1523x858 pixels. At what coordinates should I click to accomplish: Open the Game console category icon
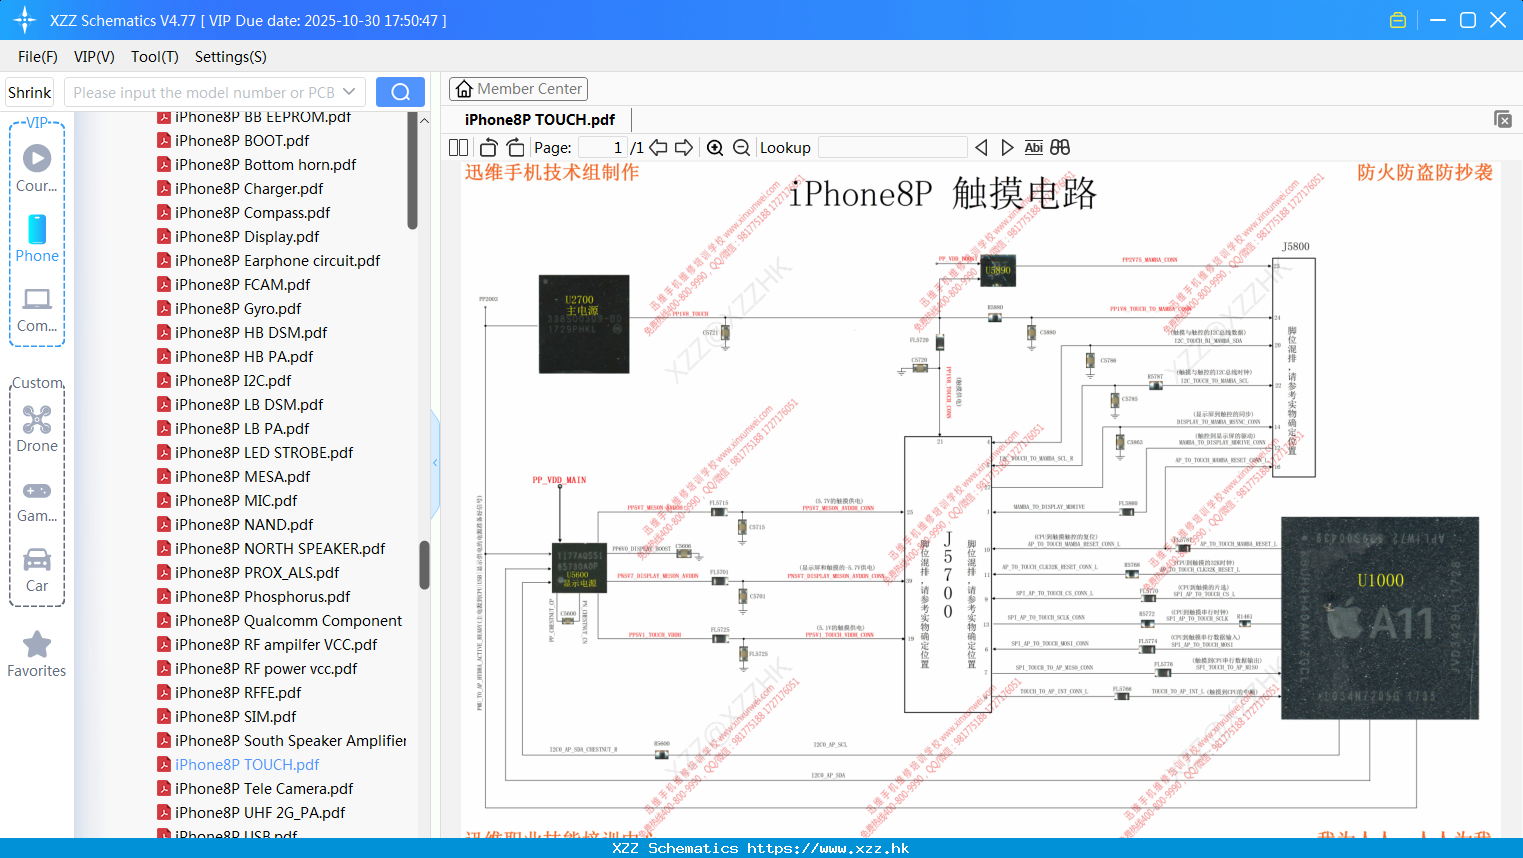point(37,490)
